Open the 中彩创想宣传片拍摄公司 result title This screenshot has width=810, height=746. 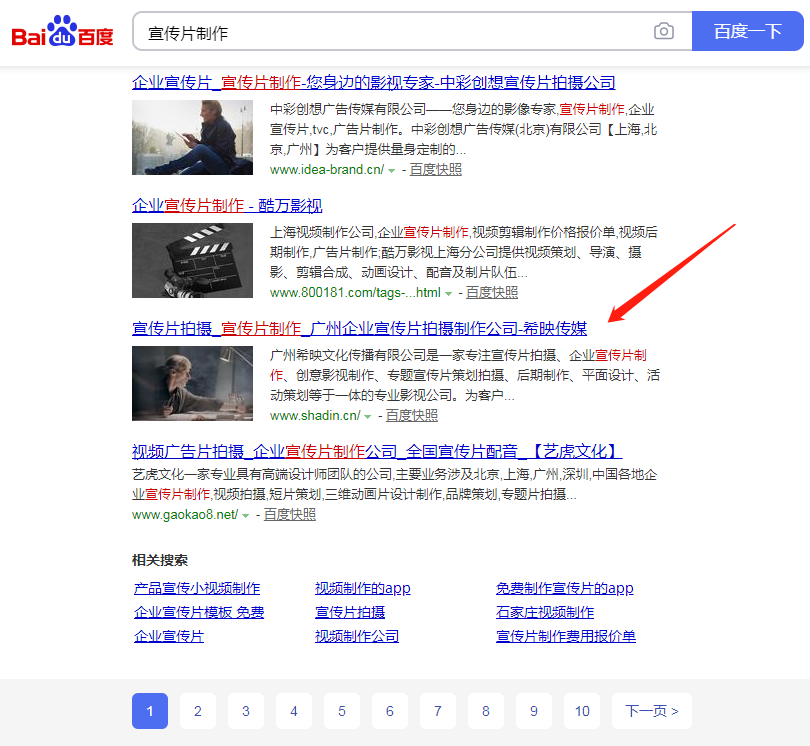click(373, 82)
